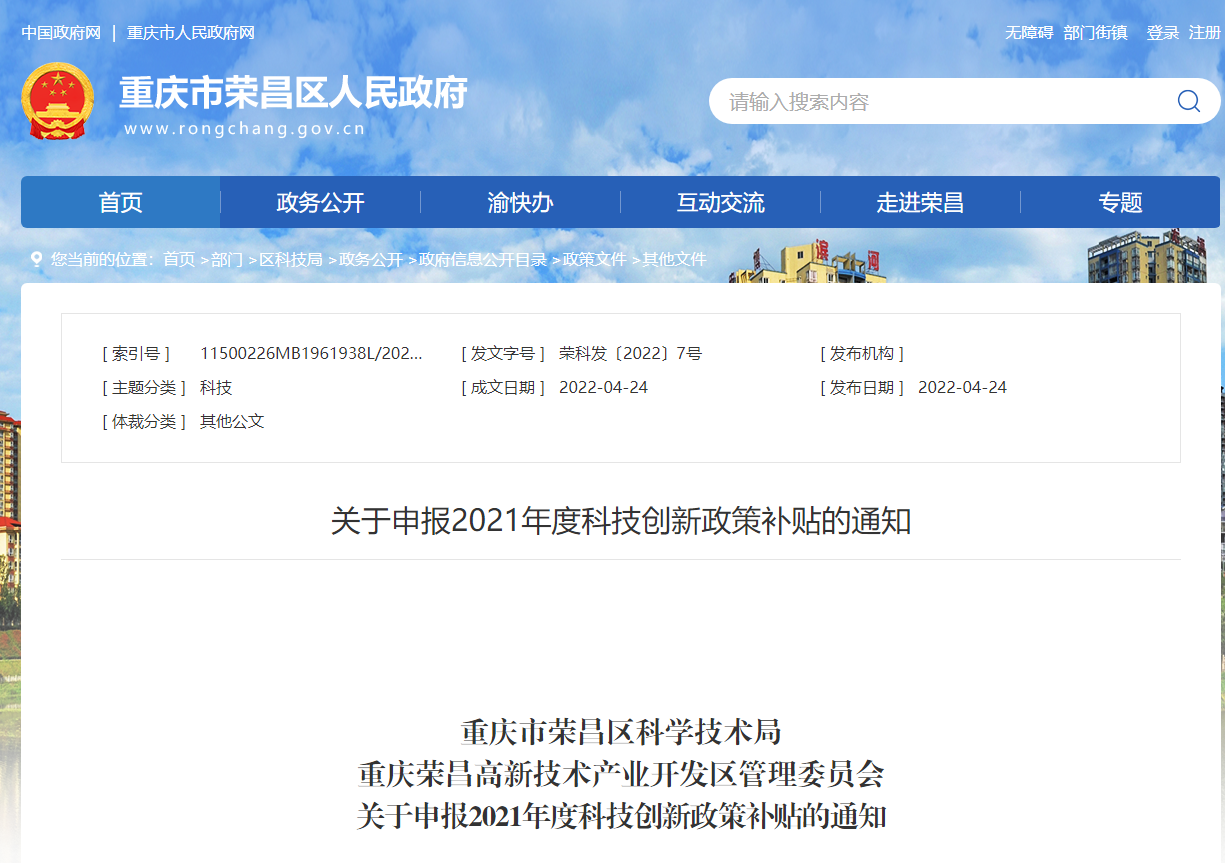
Task: Open the 政务公开 navigation menu
Action: 320,203
